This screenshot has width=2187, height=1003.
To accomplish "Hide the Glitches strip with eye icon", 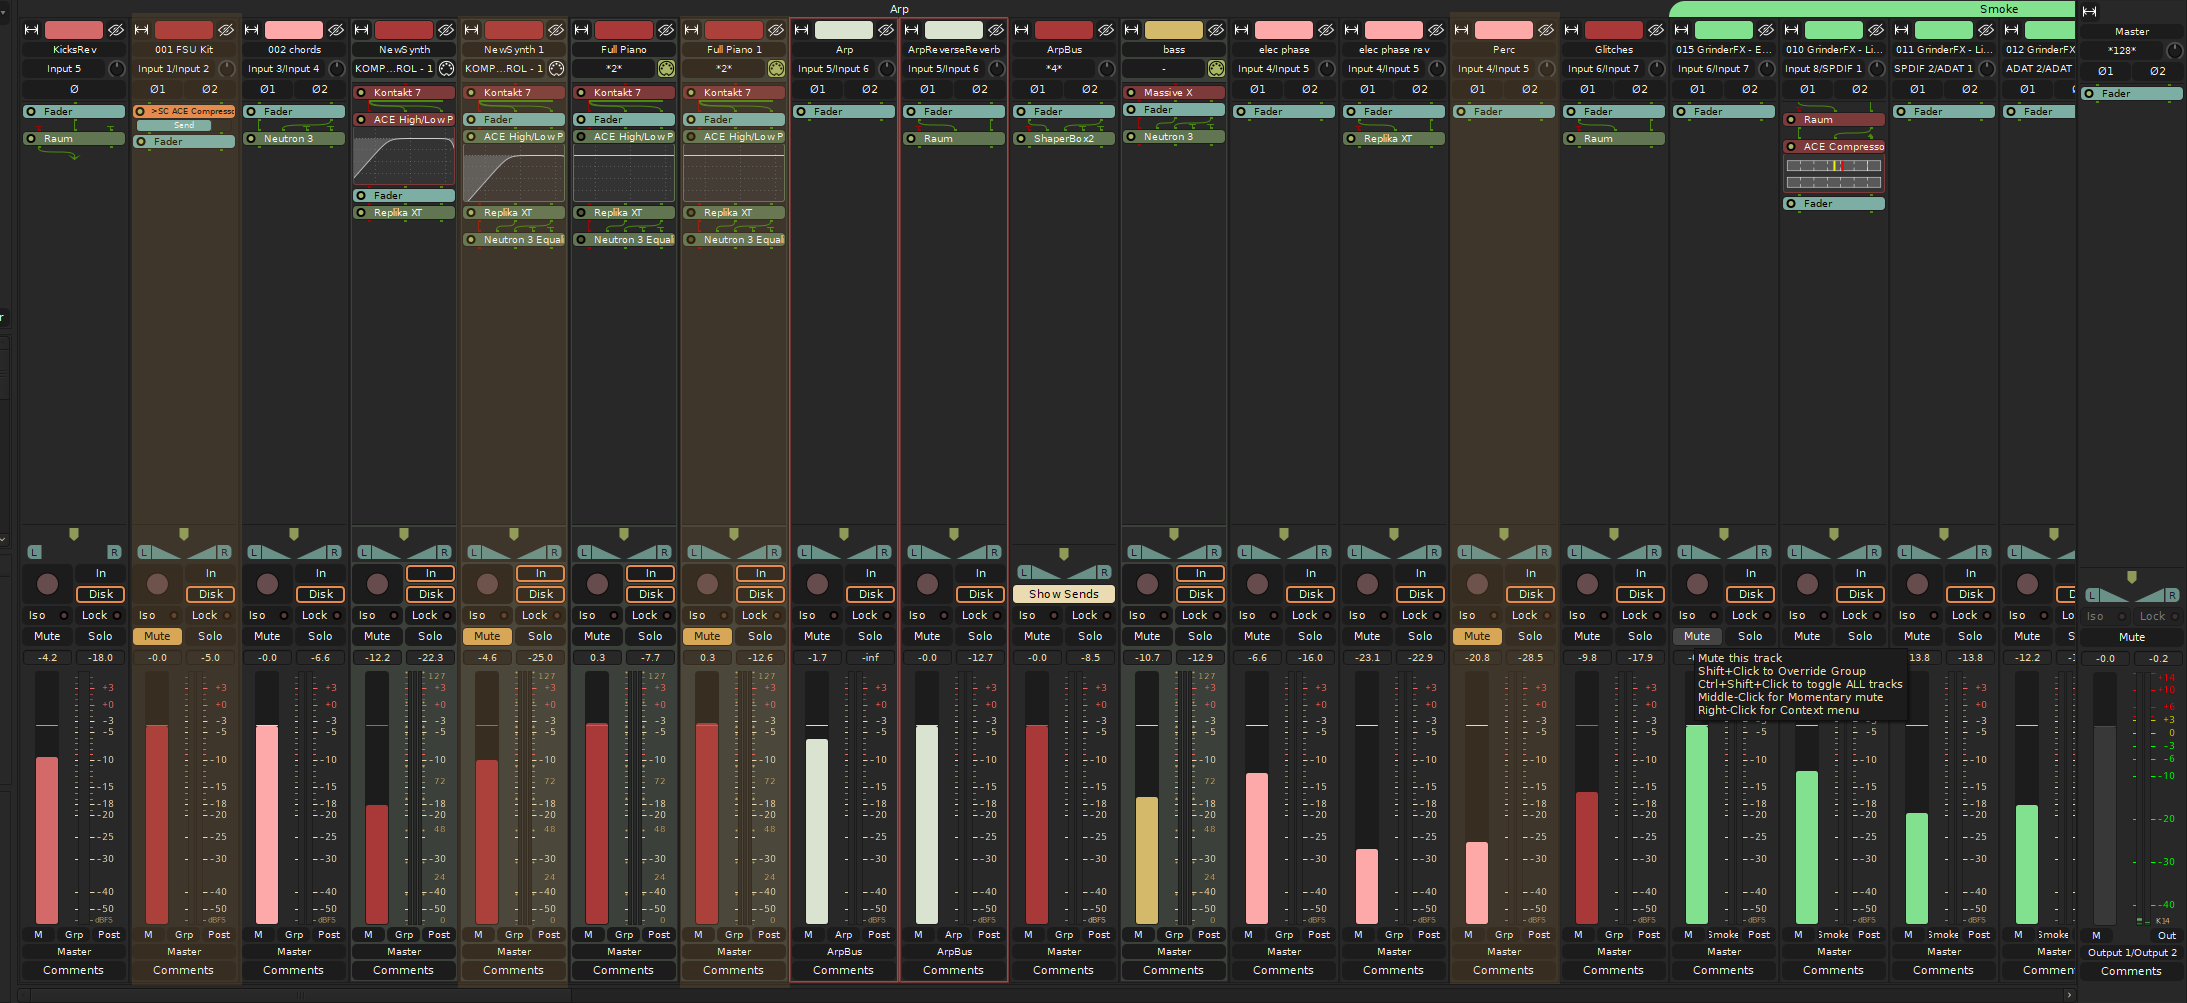I will click(x=1656, y=30).
